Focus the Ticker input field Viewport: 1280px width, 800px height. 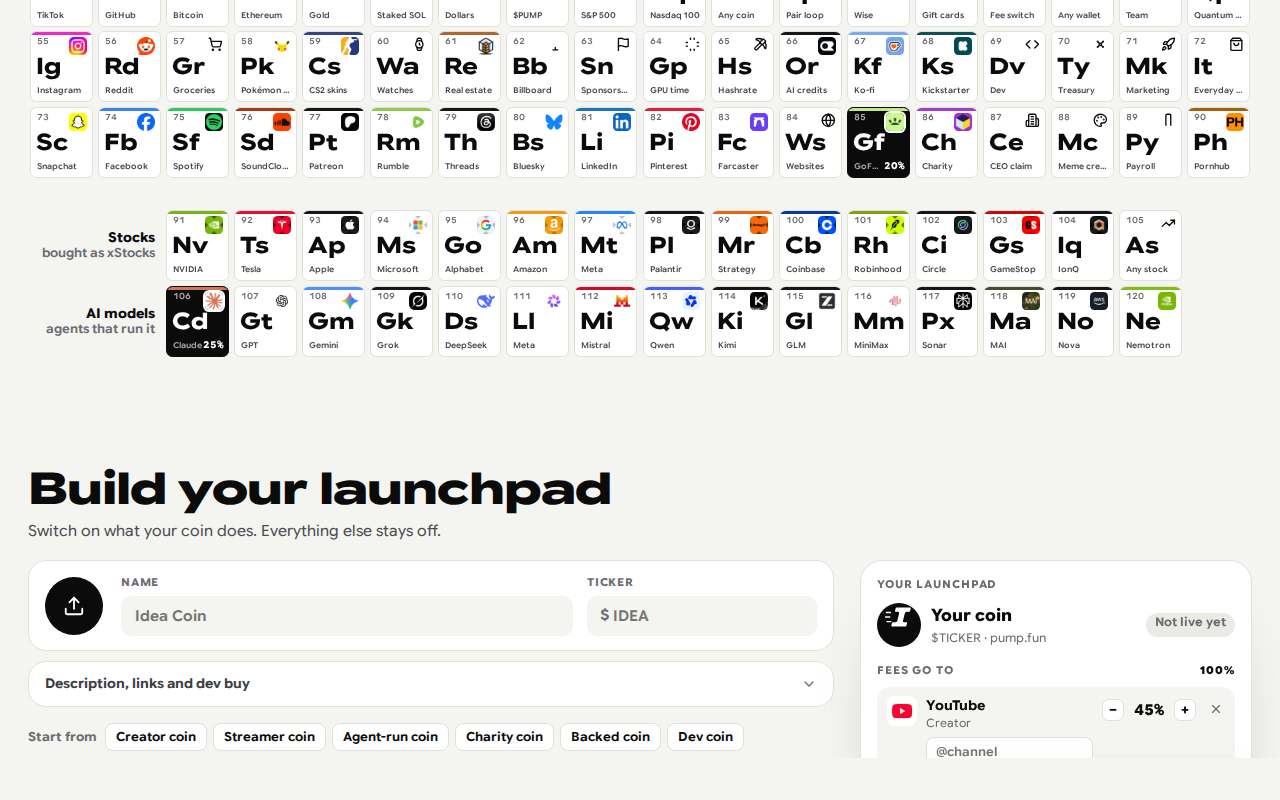point(702,616)
